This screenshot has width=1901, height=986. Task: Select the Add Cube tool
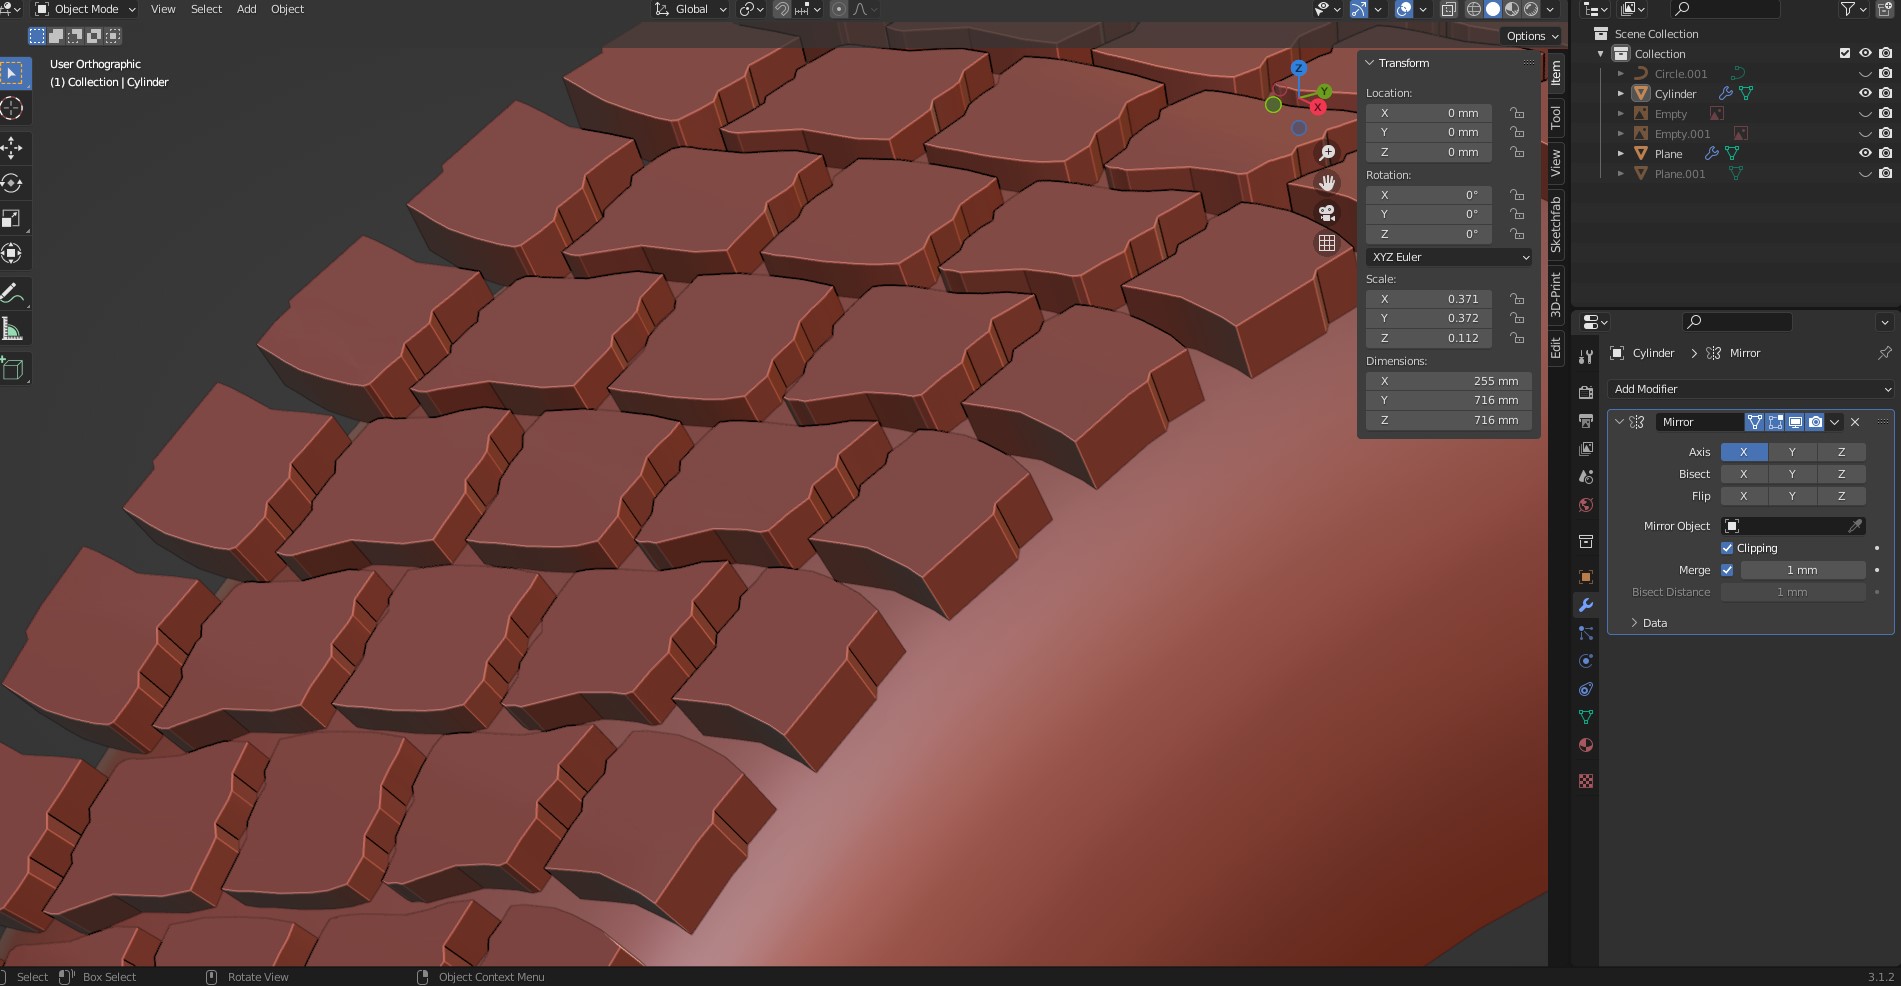(x=12, y=369)
